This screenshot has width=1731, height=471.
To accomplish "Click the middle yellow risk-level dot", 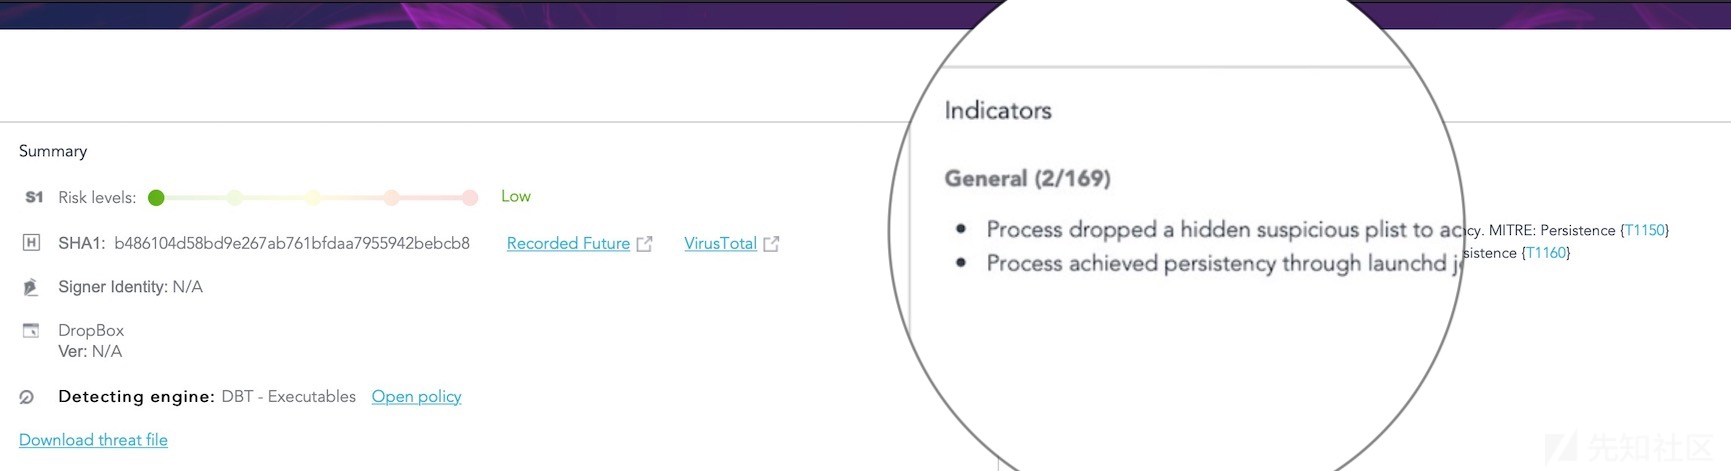I will click(x=313, y=198).
